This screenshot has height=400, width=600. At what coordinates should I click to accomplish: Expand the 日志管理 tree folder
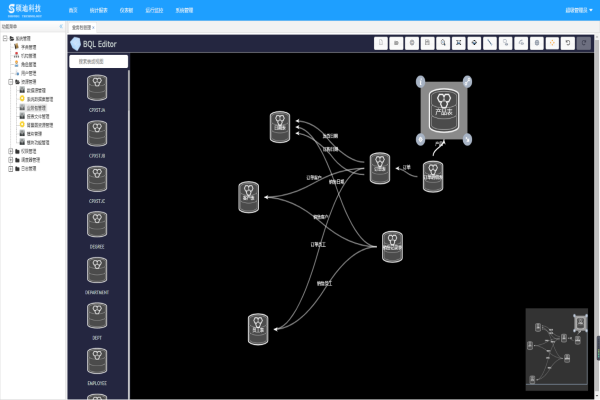[x=11, y=168]
